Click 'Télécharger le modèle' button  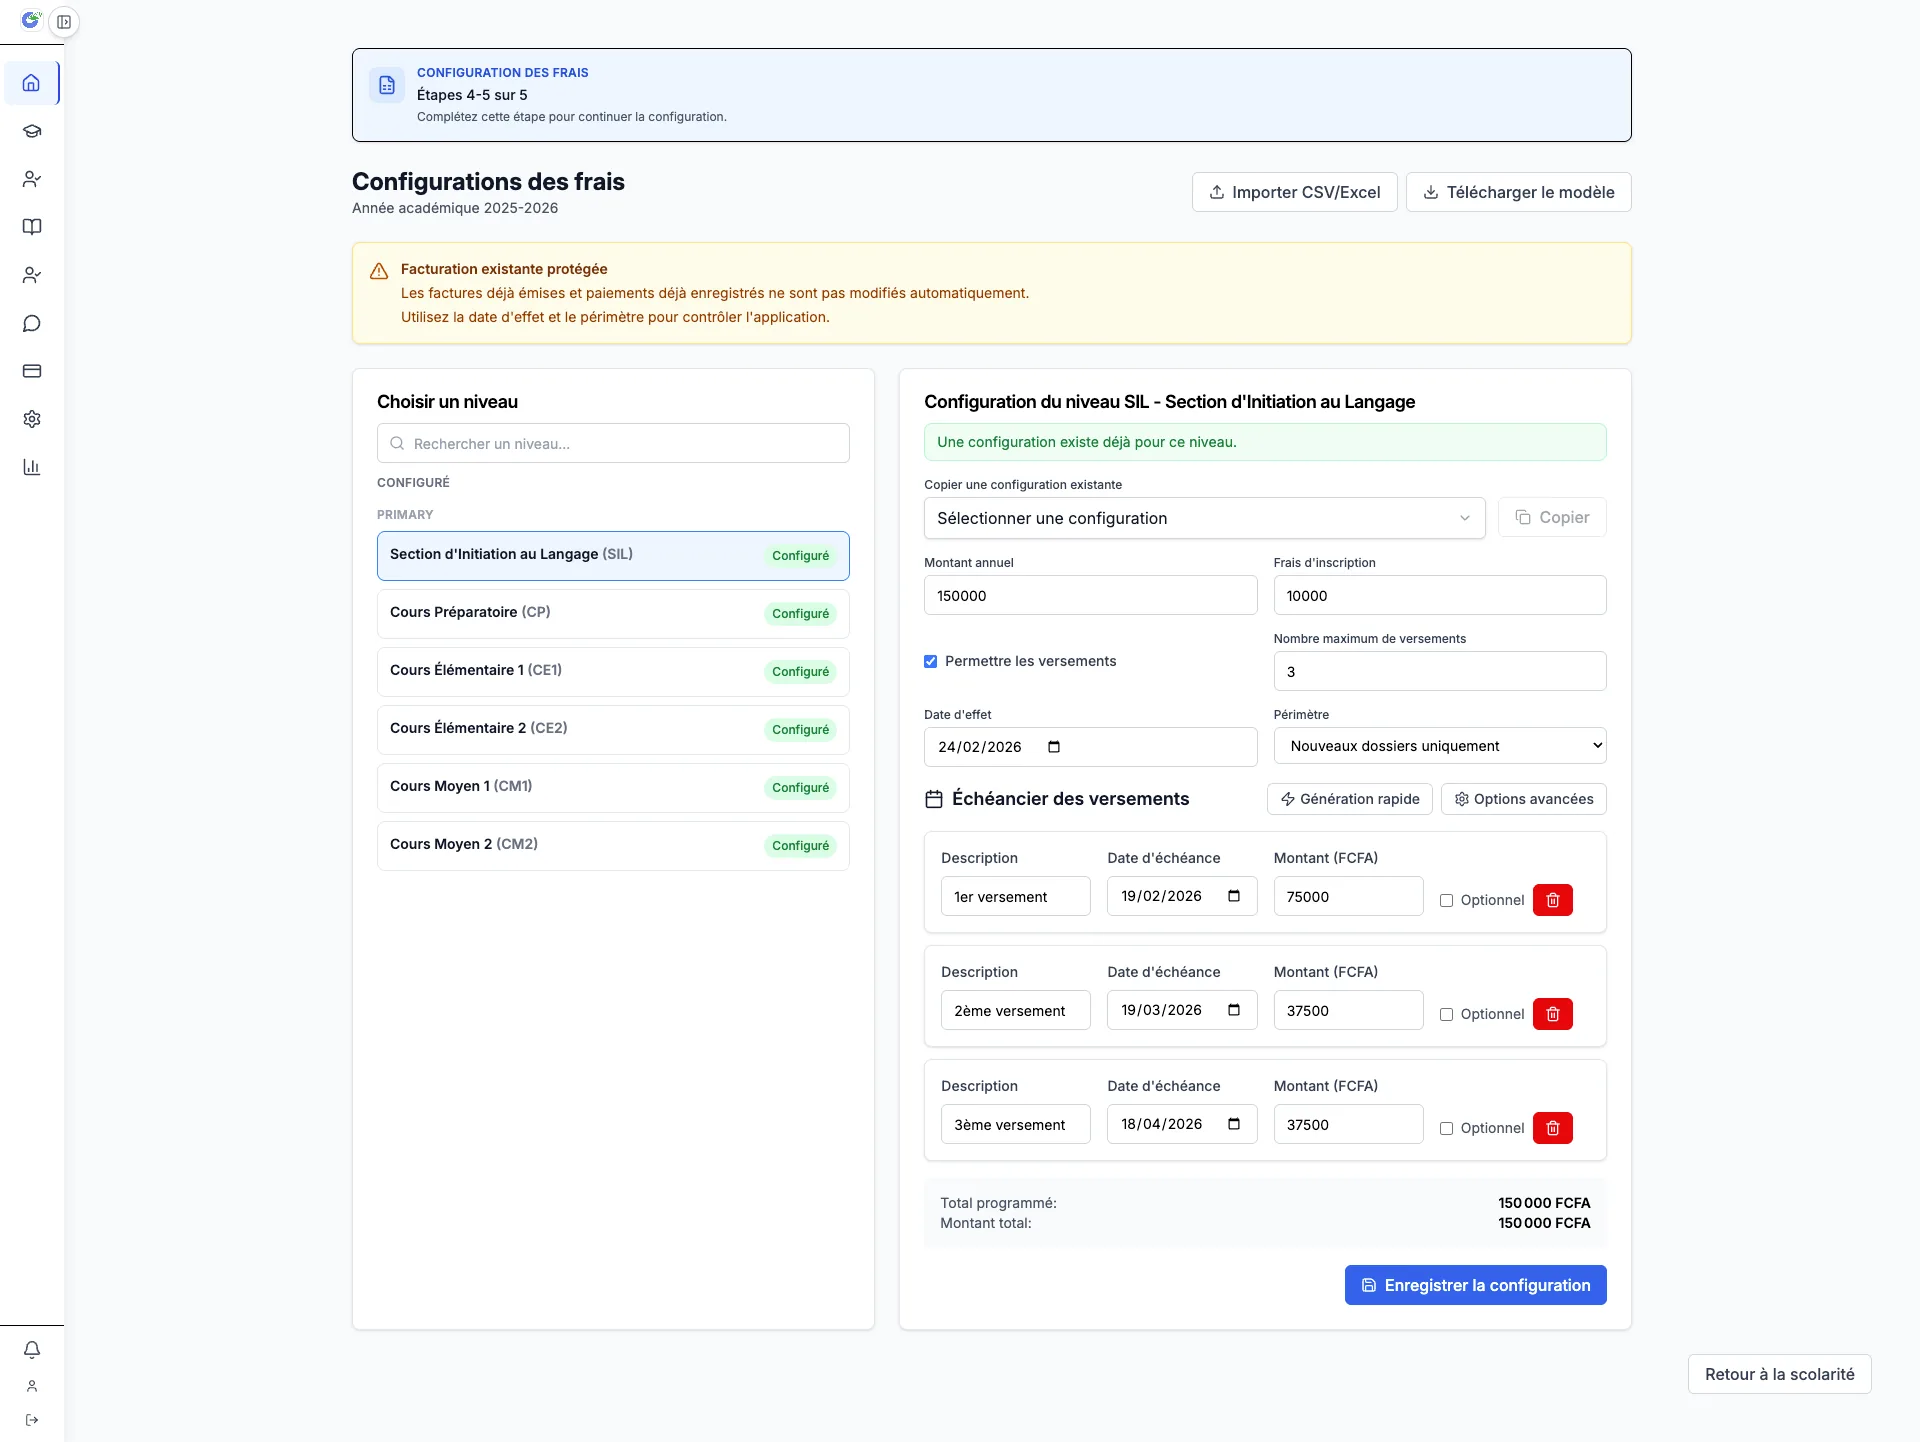click(1518, 192)
